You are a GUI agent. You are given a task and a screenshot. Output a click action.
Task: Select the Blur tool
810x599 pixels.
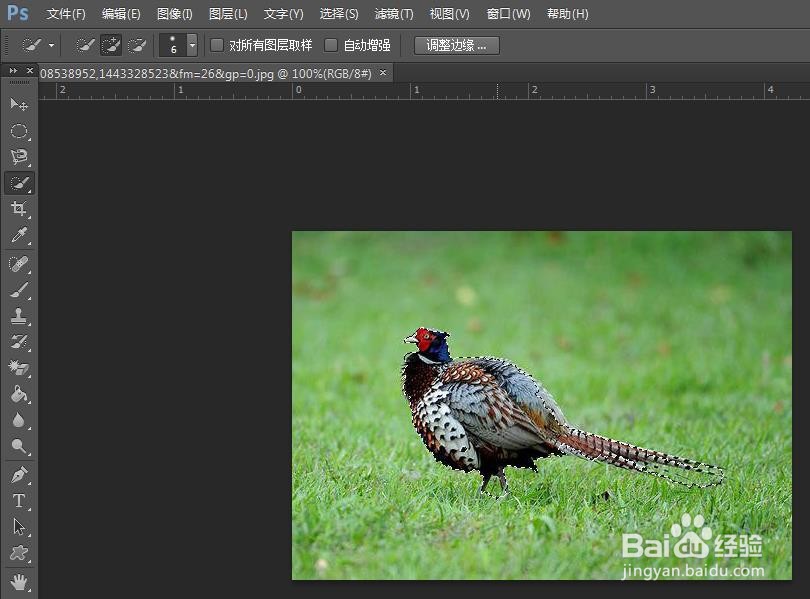click(19, 420)
